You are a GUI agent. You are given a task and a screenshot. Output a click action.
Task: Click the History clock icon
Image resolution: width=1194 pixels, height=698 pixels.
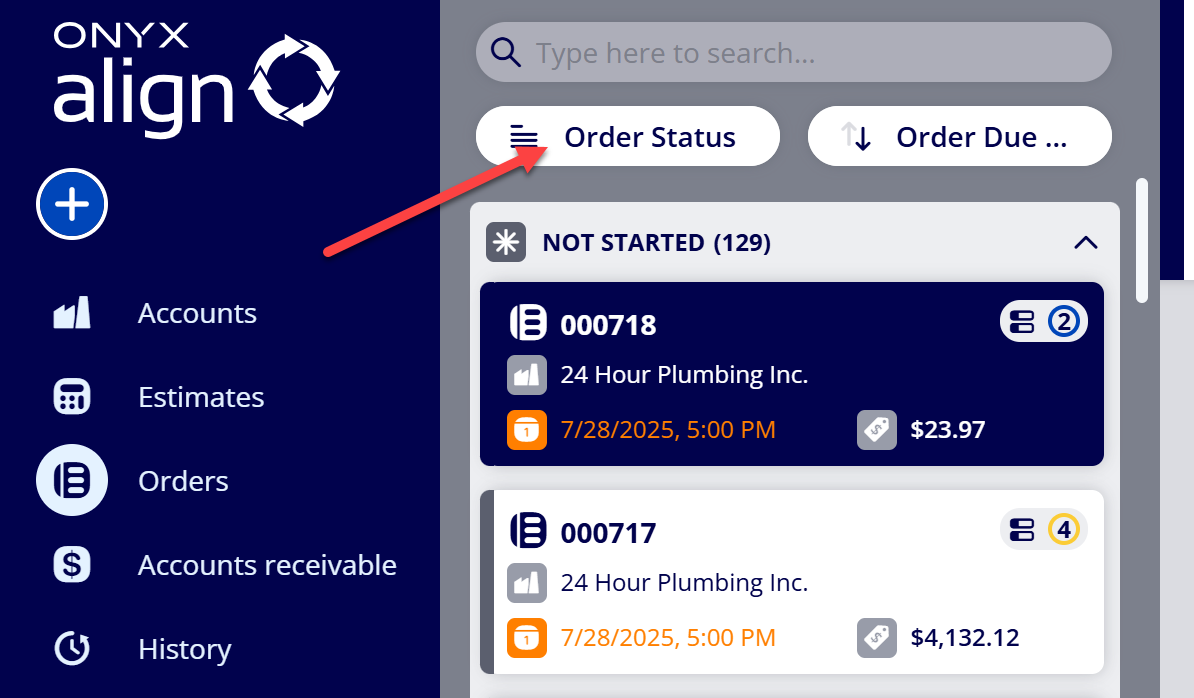pos(72,649)
